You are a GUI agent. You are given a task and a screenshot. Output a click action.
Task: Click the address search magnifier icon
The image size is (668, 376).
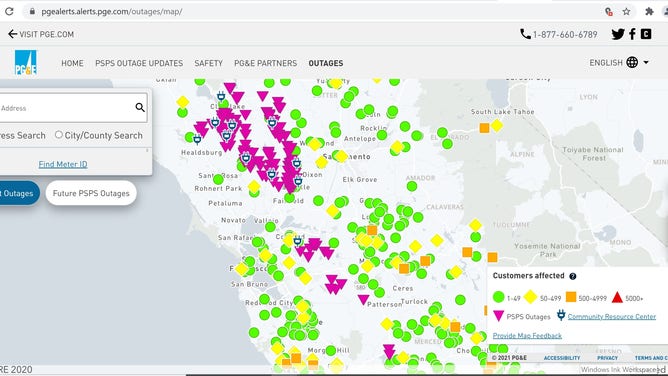tap(140, 107)
